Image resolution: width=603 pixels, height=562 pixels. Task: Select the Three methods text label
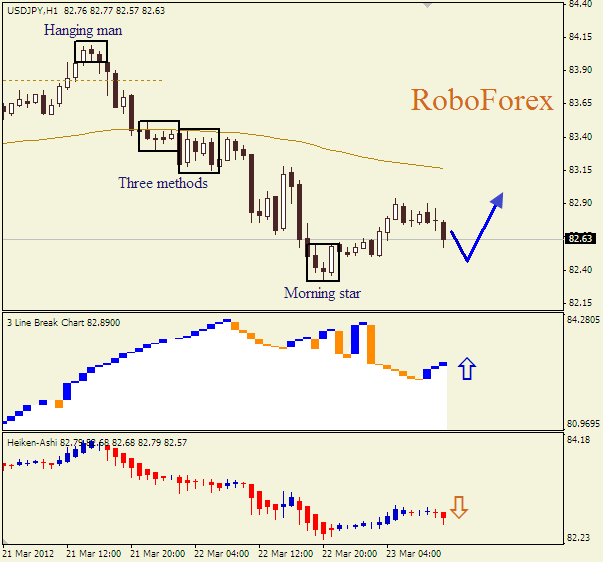[163, 183]
